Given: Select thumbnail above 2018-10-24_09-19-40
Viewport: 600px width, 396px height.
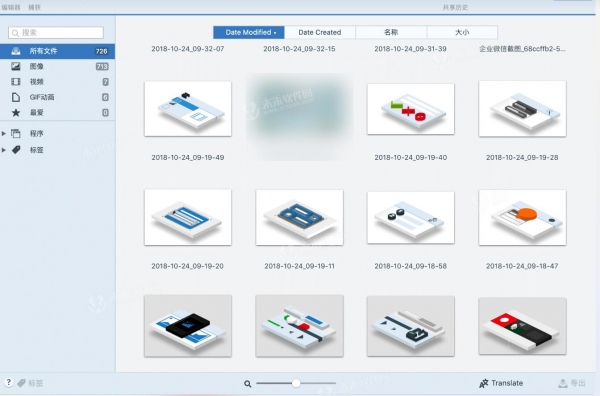Looking at the screenshot, I should point(411,109).
